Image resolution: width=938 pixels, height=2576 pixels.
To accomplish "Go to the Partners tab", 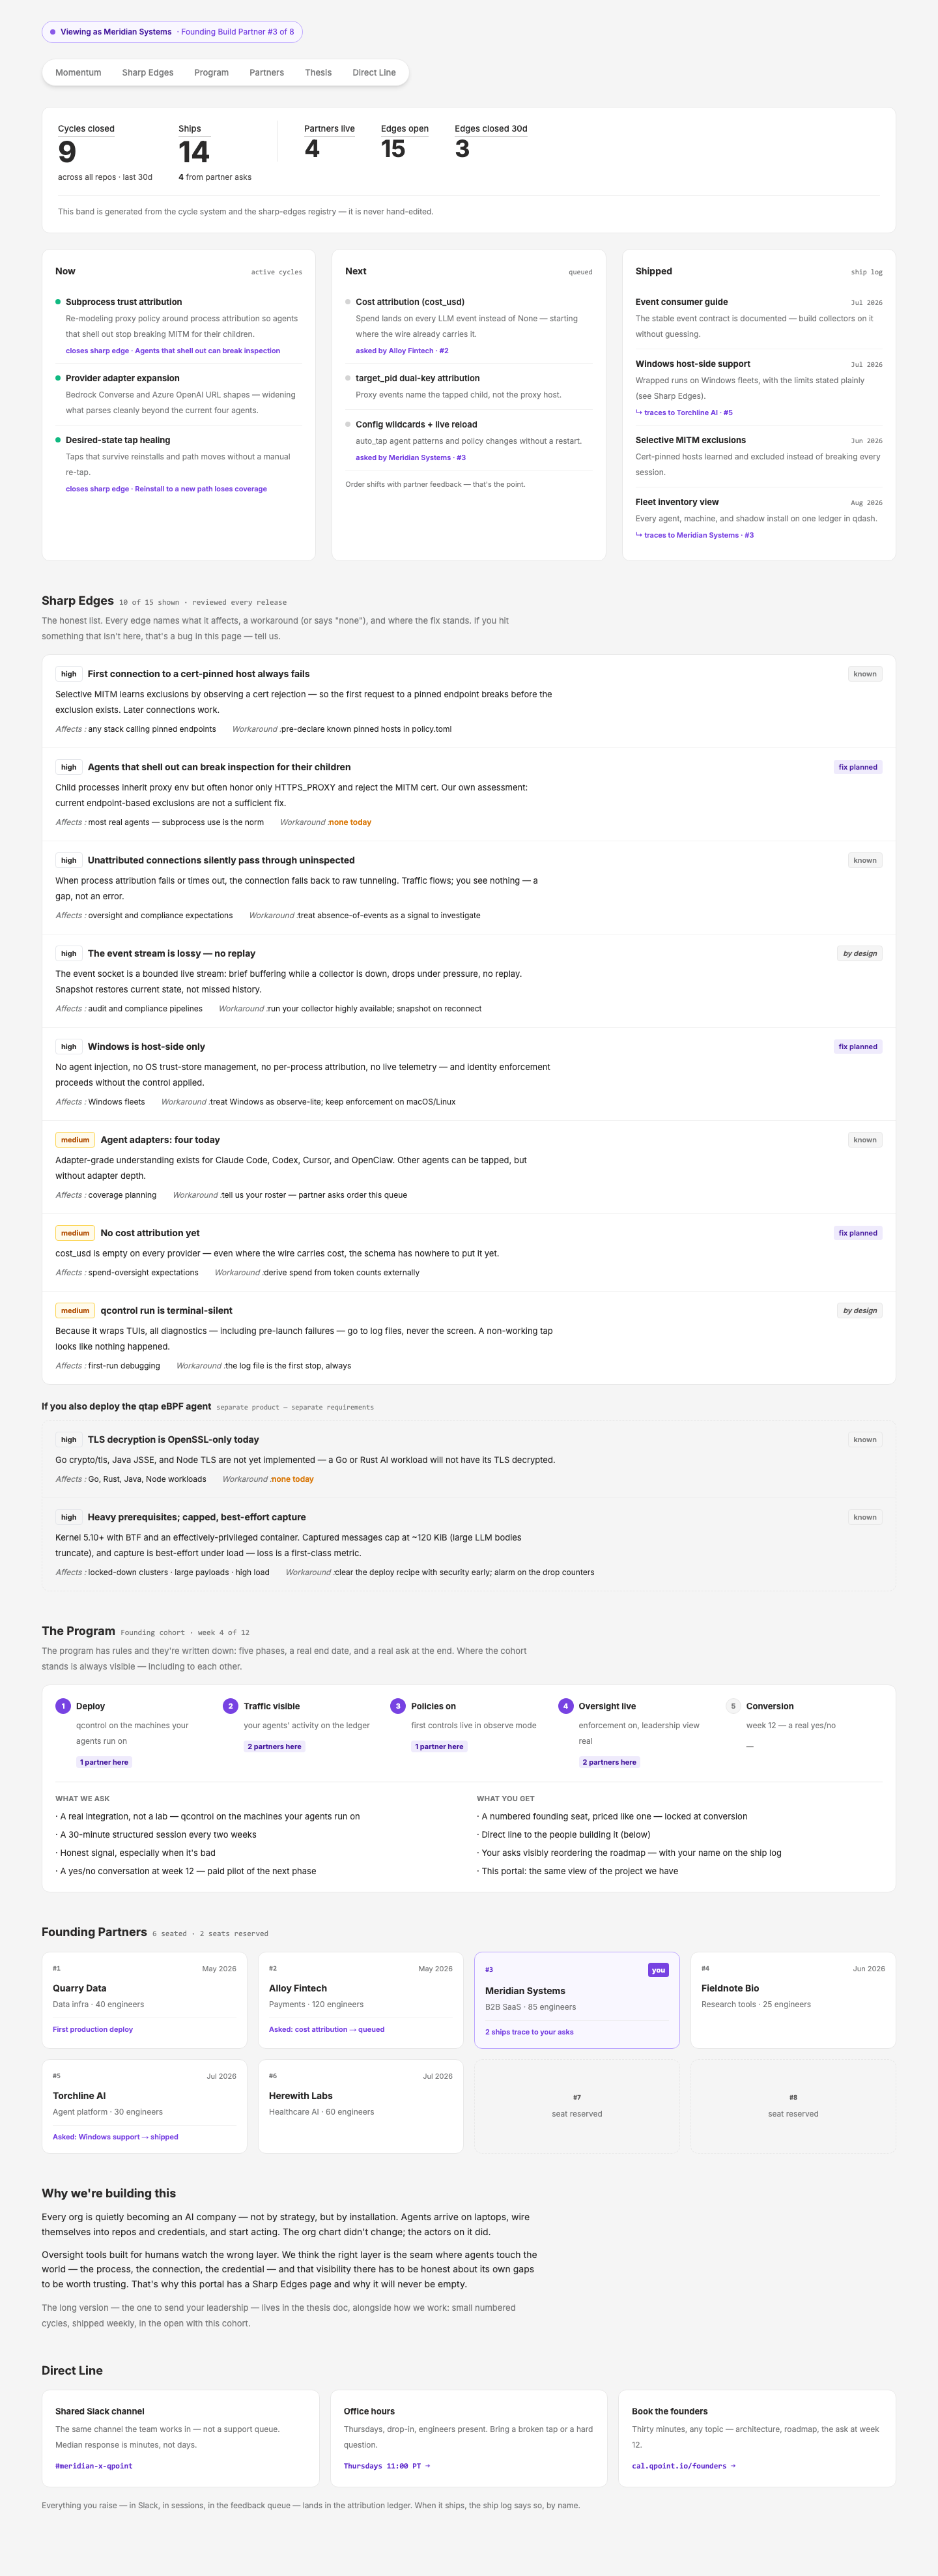I will pos(267,73).
